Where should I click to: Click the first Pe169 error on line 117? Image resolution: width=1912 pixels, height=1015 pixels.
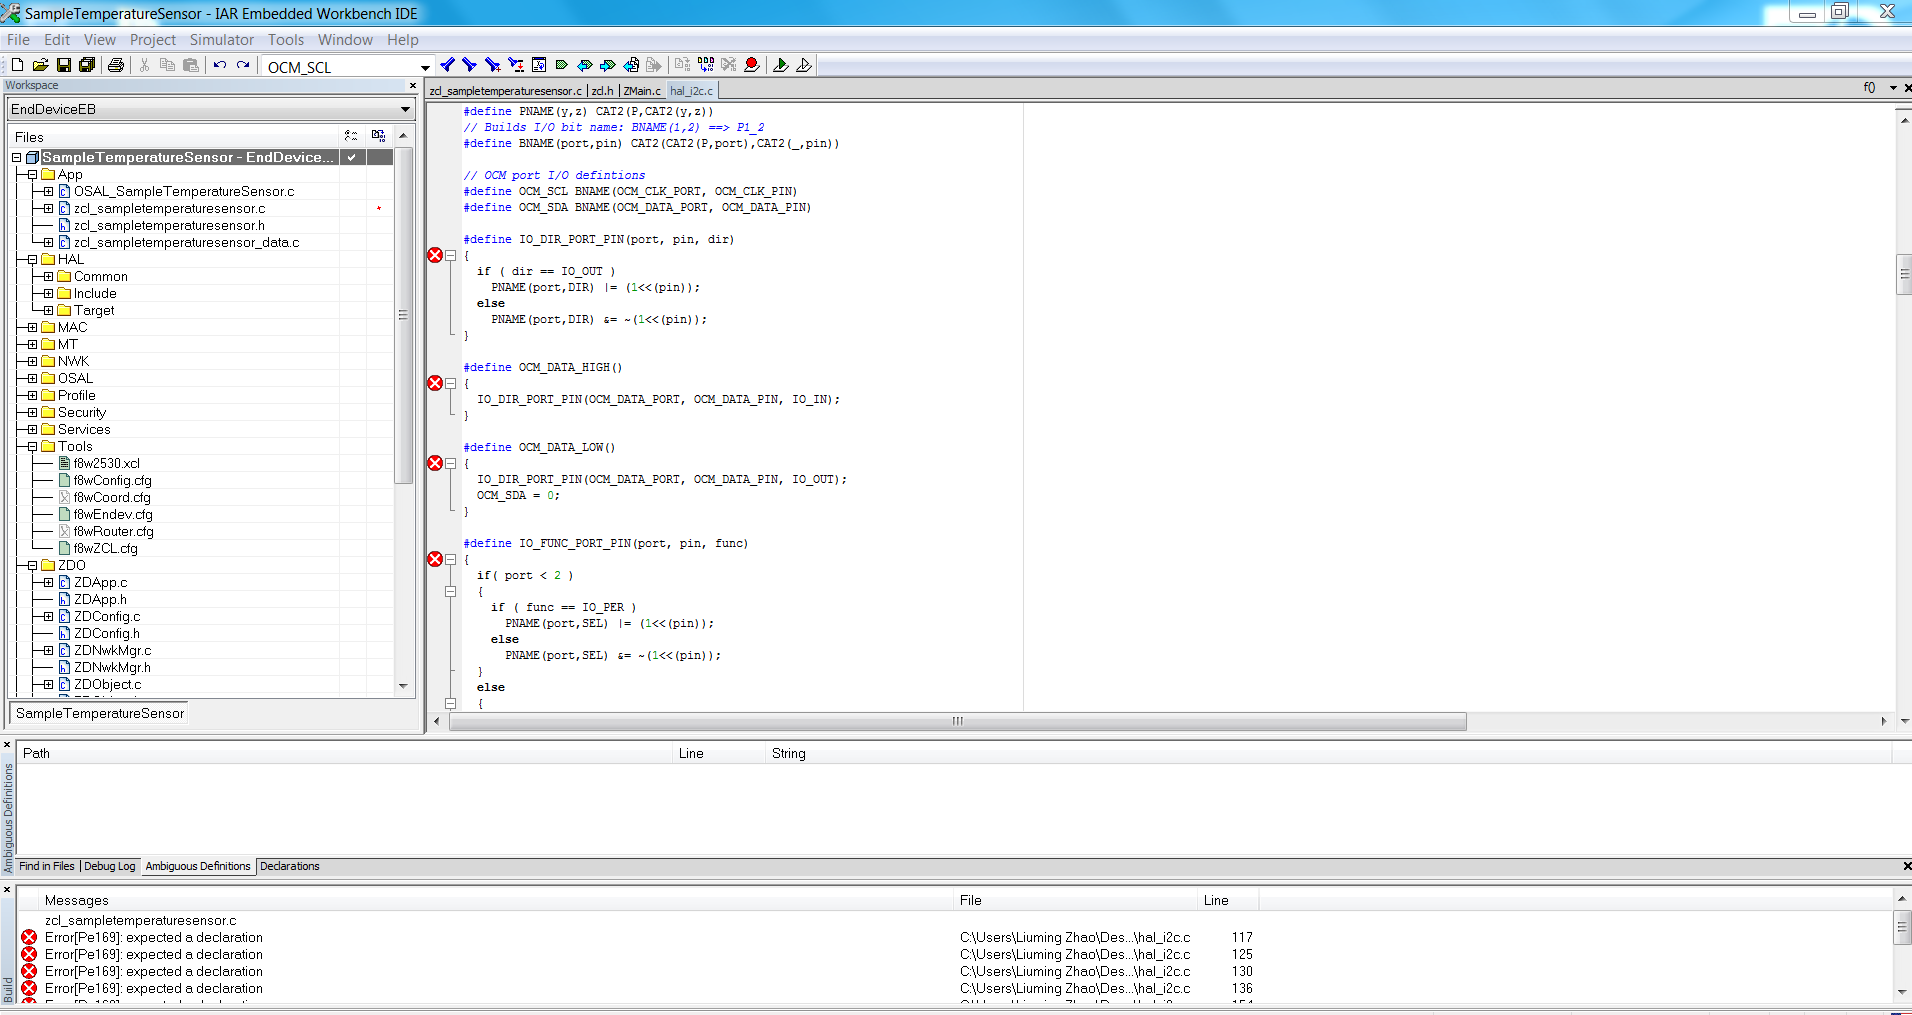click(x=154, y=937)
